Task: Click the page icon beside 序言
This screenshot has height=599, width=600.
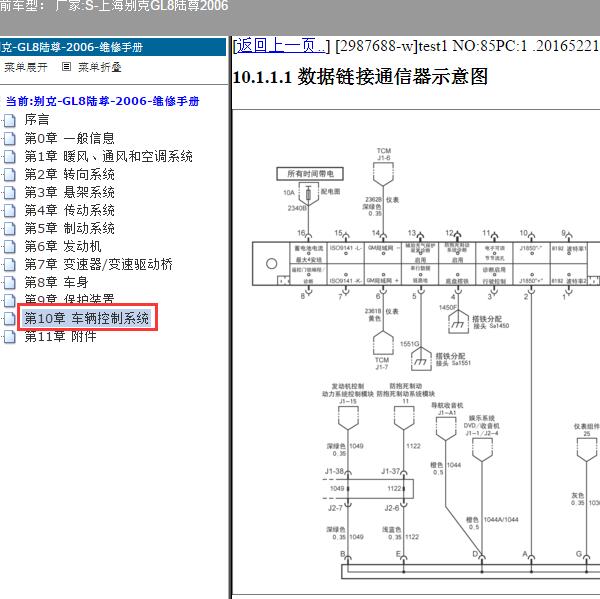Action: pyautogui.click(x=10, y=120)
